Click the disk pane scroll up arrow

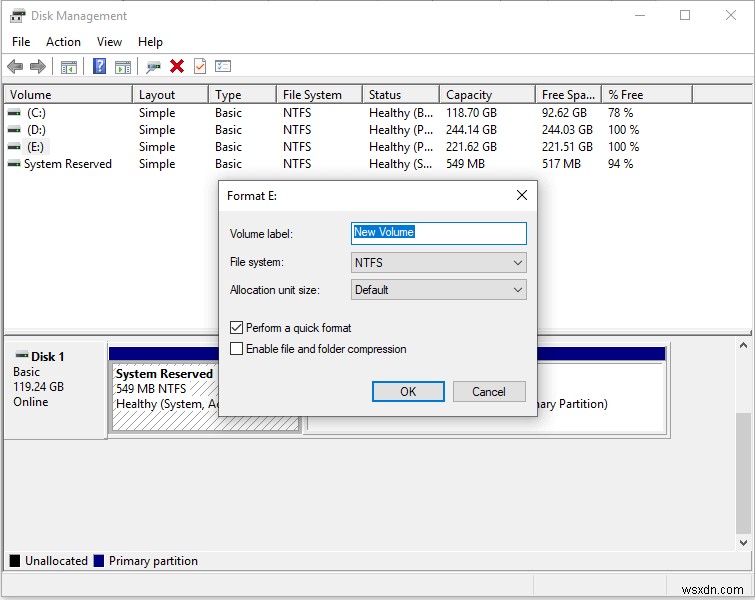[743, 345]
